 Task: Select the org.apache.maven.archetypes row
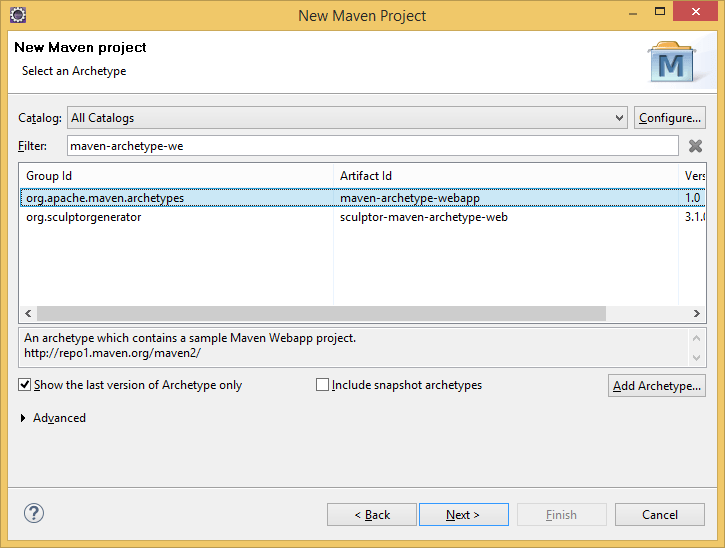pos(362,198)
